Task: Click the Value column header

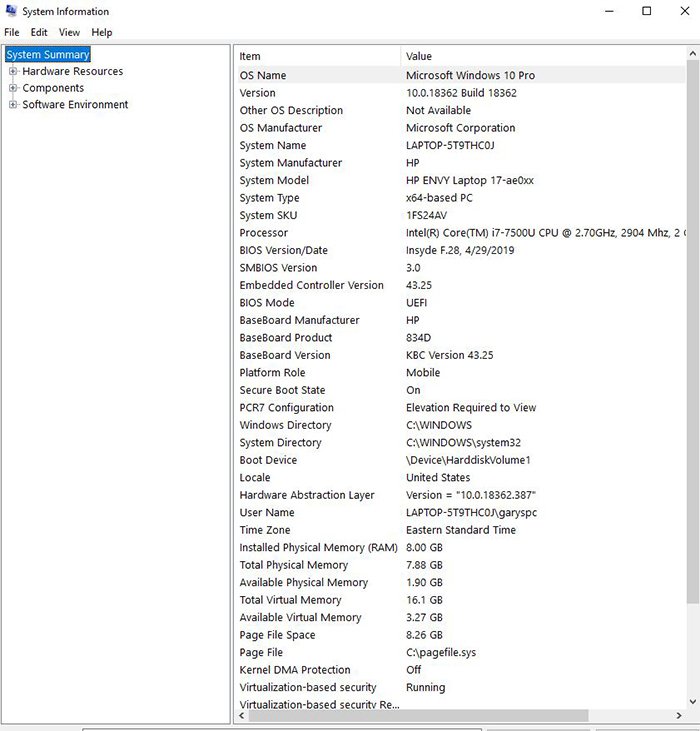Action: (x=540, y=56)
